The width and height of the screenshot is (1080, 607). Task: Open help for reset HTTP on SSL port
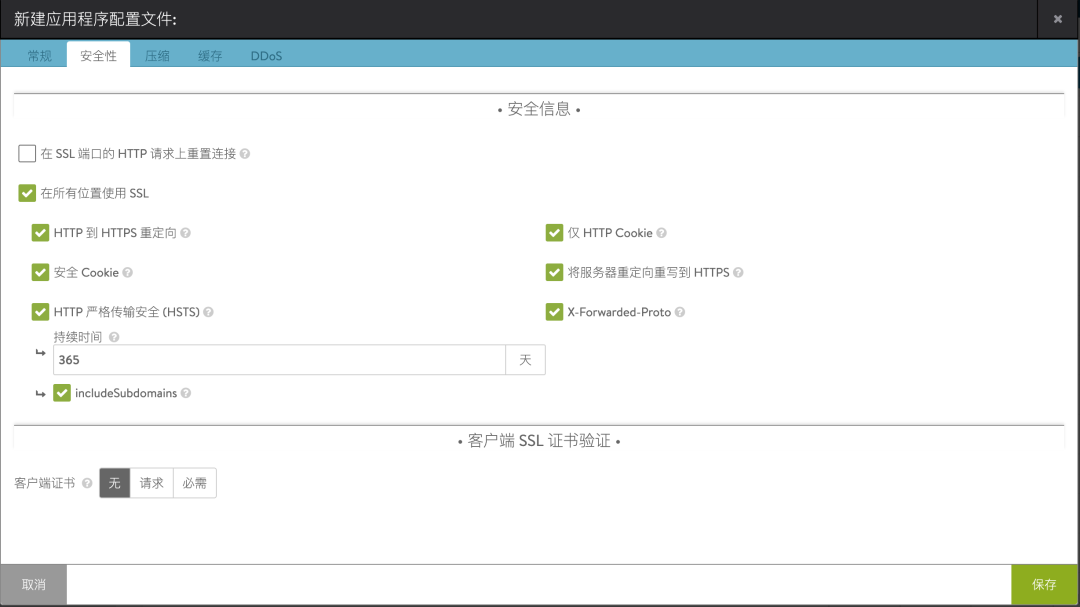point(245,154)
